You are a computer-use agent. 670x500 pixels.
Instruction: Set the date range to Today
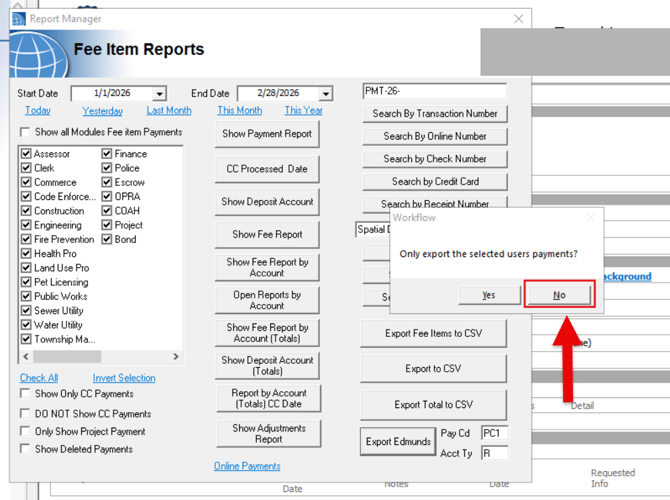(38, 111)
